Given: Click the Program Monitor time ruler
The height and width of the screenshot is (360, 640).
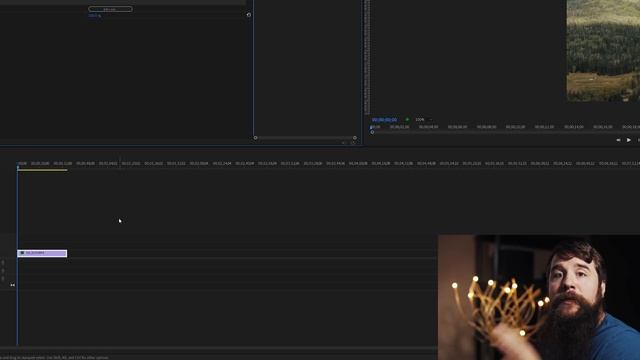Looking at the screenshot, I should tap(505, 127).
